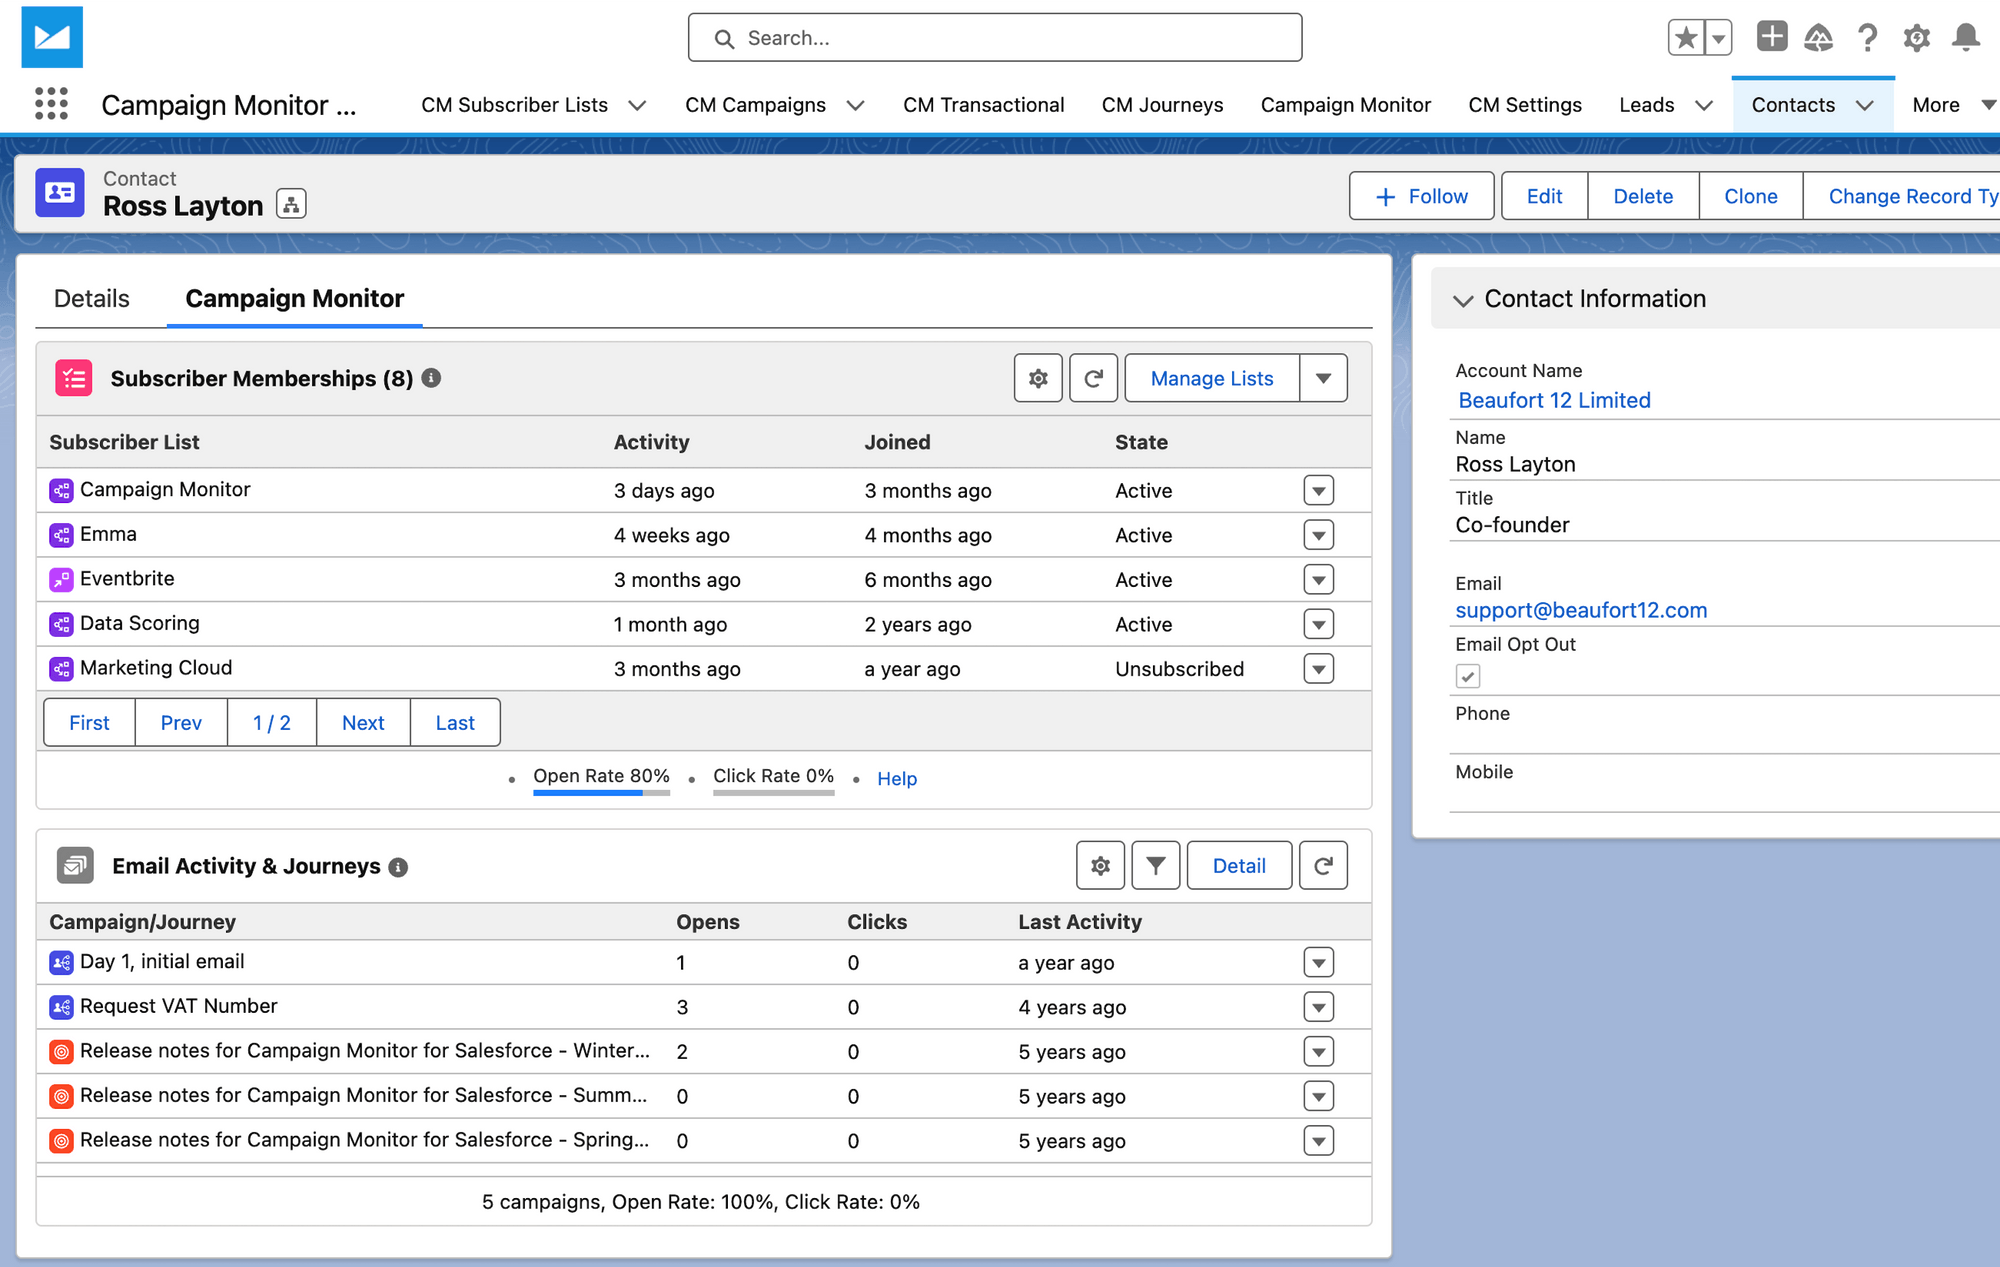View contact hierarchy icon beside Ross Layton

point(291,205)
